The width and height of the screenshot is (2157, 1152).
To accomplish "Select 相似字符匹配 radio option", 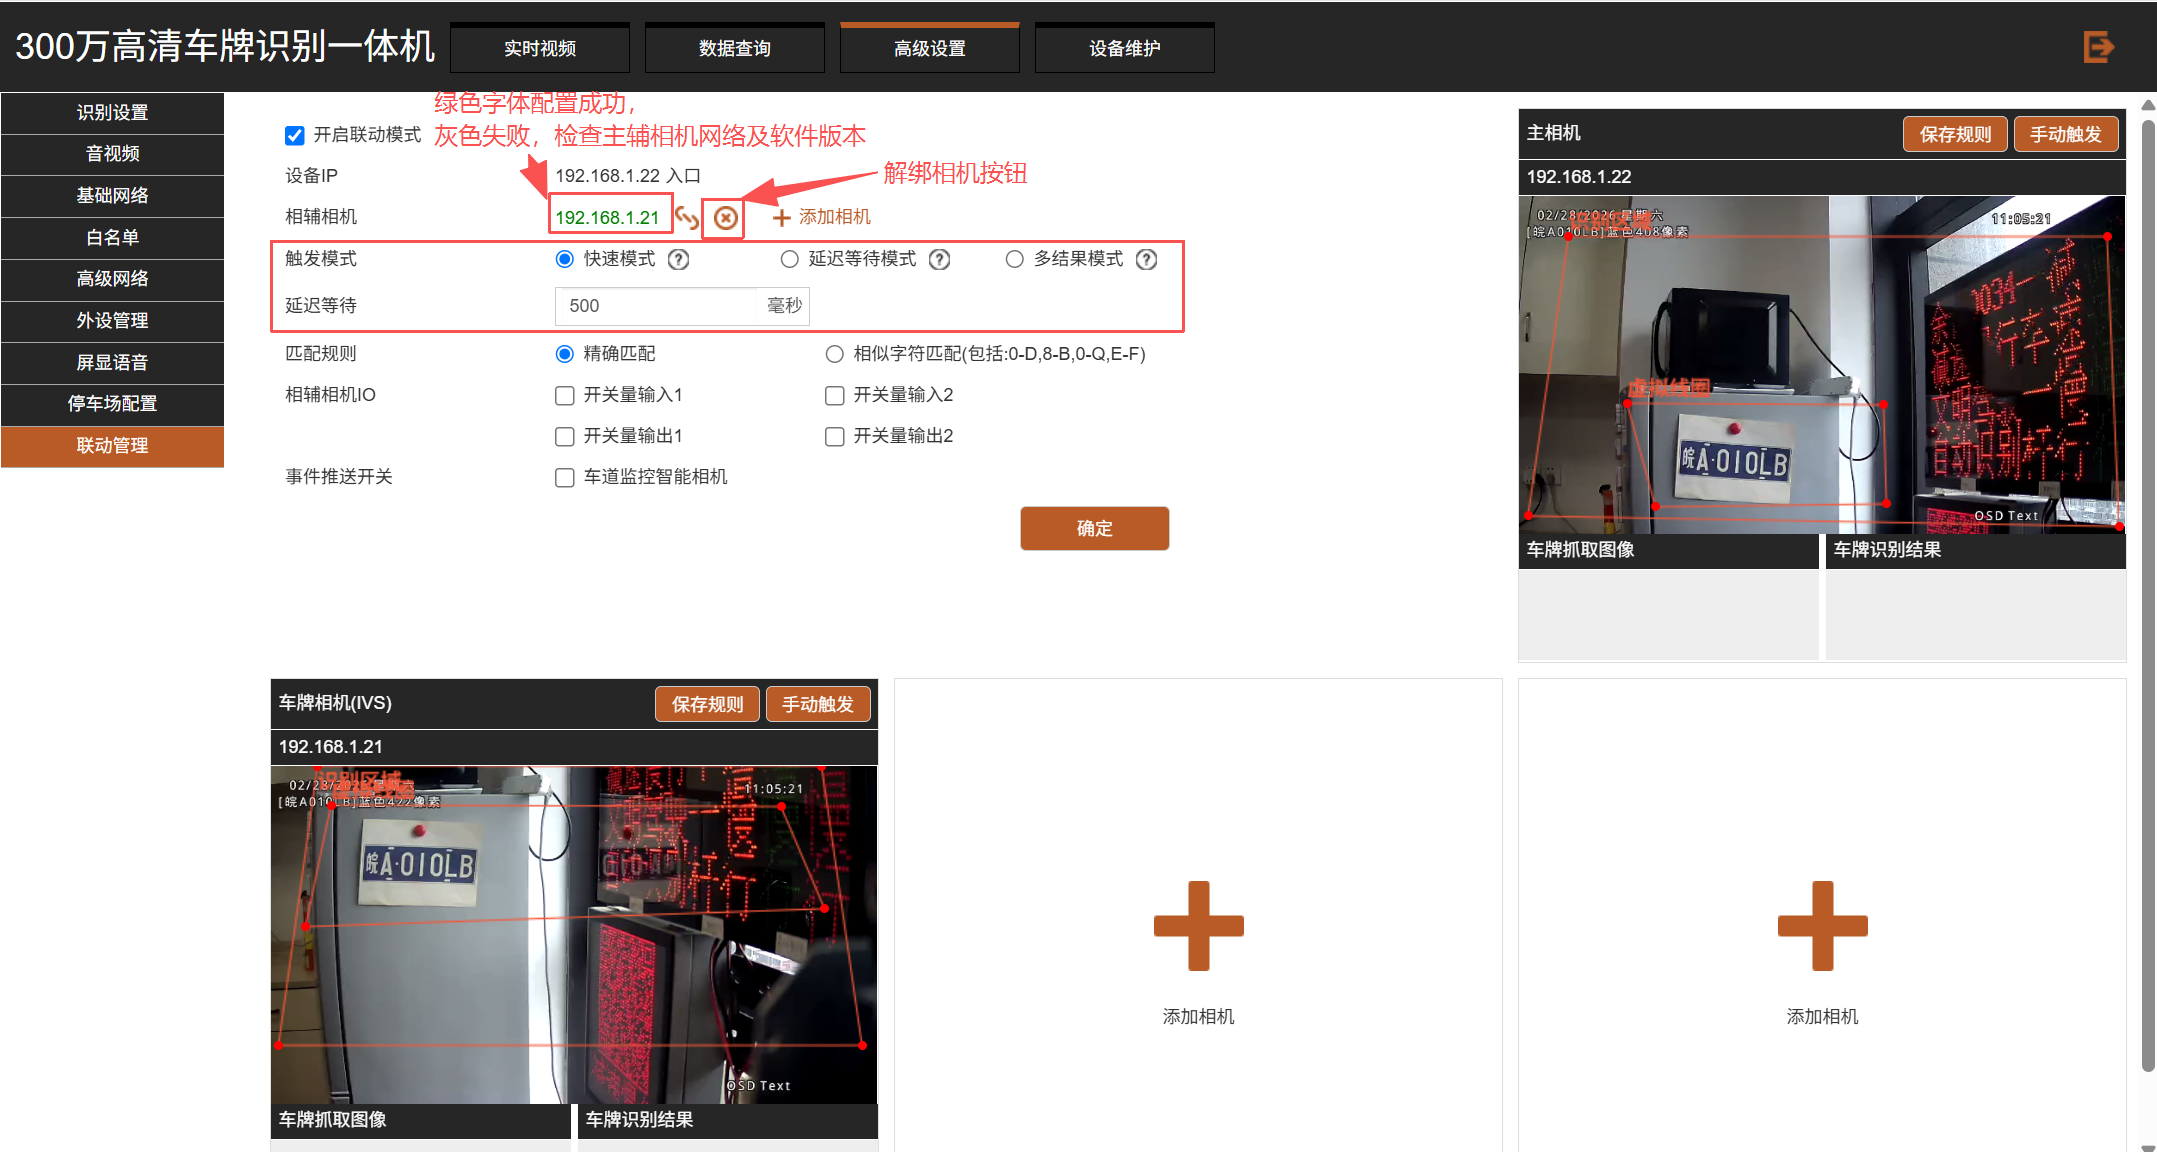I will point(835,354).
